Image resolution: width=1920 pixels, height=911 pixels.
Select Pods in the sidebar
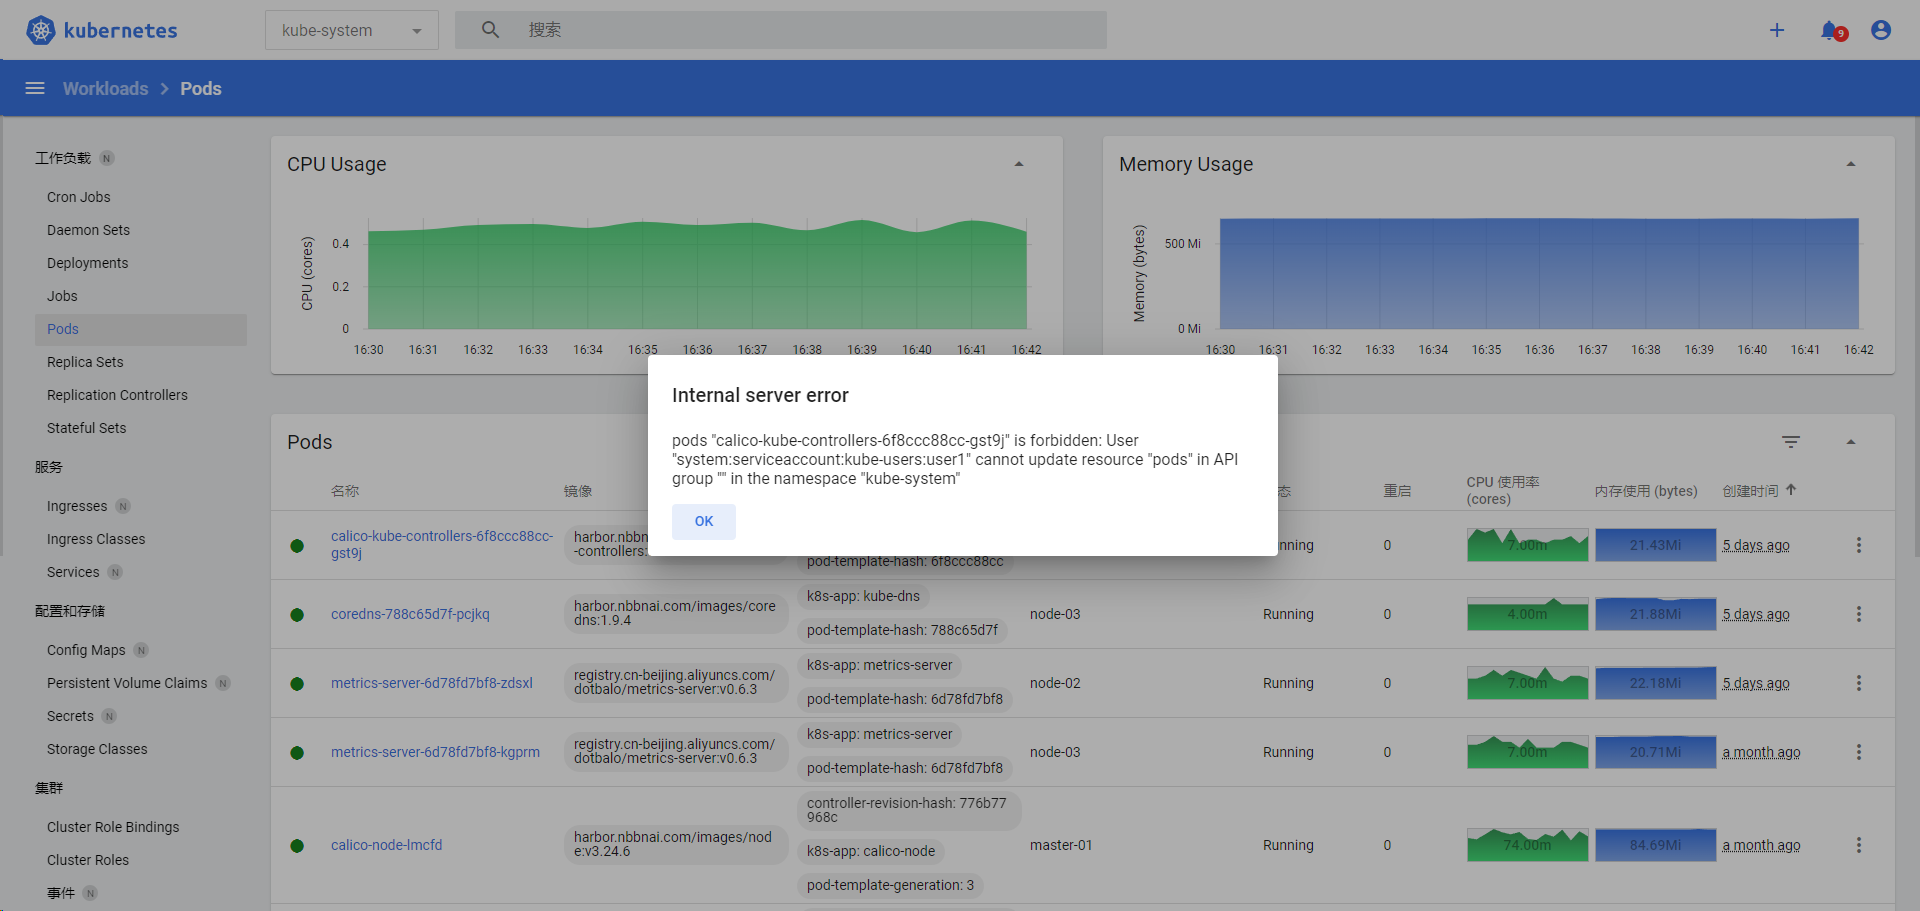pyautogui.click(x=141, y=329)
